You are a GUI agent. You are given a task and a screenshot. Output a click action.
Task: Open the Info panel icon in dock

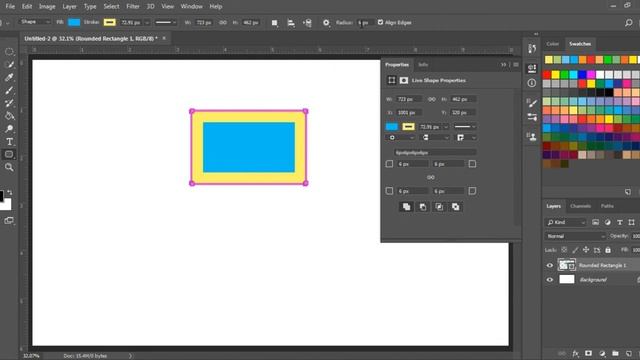tap(532, 83)
